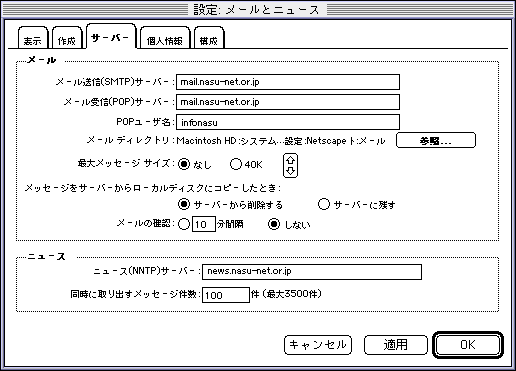Viewport: 516px width, 371px height.
Task: Click the 参照... browse button
Action: [436, 140]
